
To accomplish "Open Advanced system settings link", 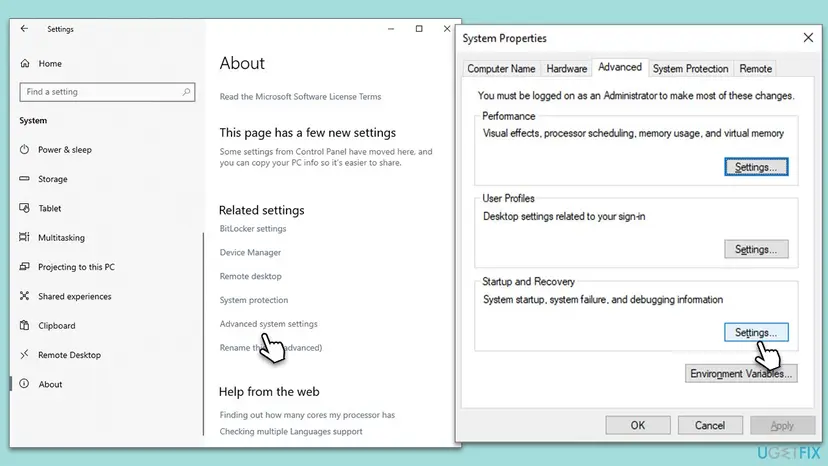I will 268,324.
